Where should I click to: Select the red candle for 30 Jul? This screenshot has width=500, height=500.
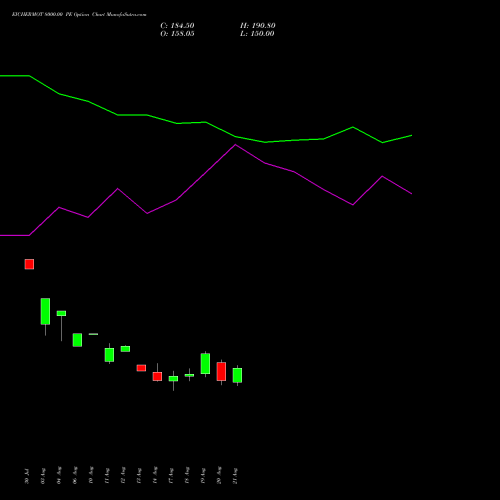tap(29, 264)
